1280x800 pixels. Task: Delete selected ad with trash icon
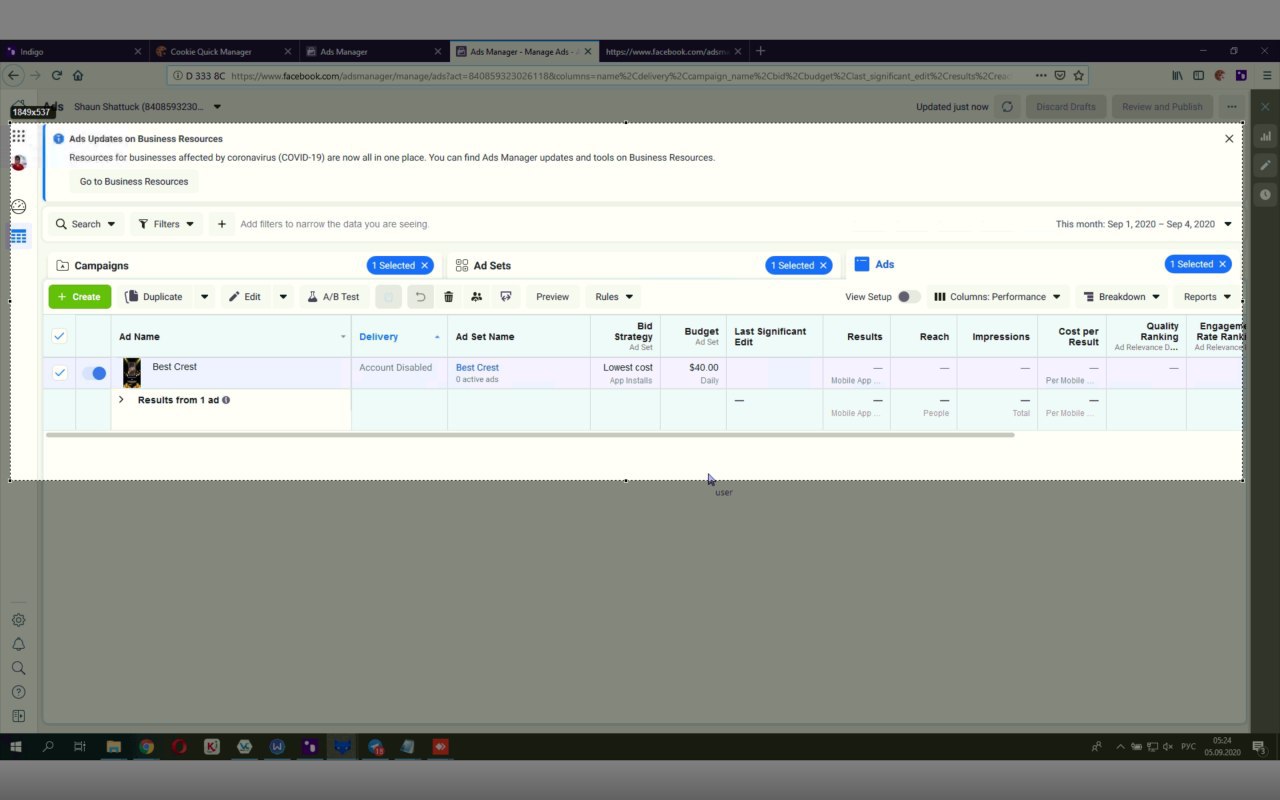click(x=448, y=297)
